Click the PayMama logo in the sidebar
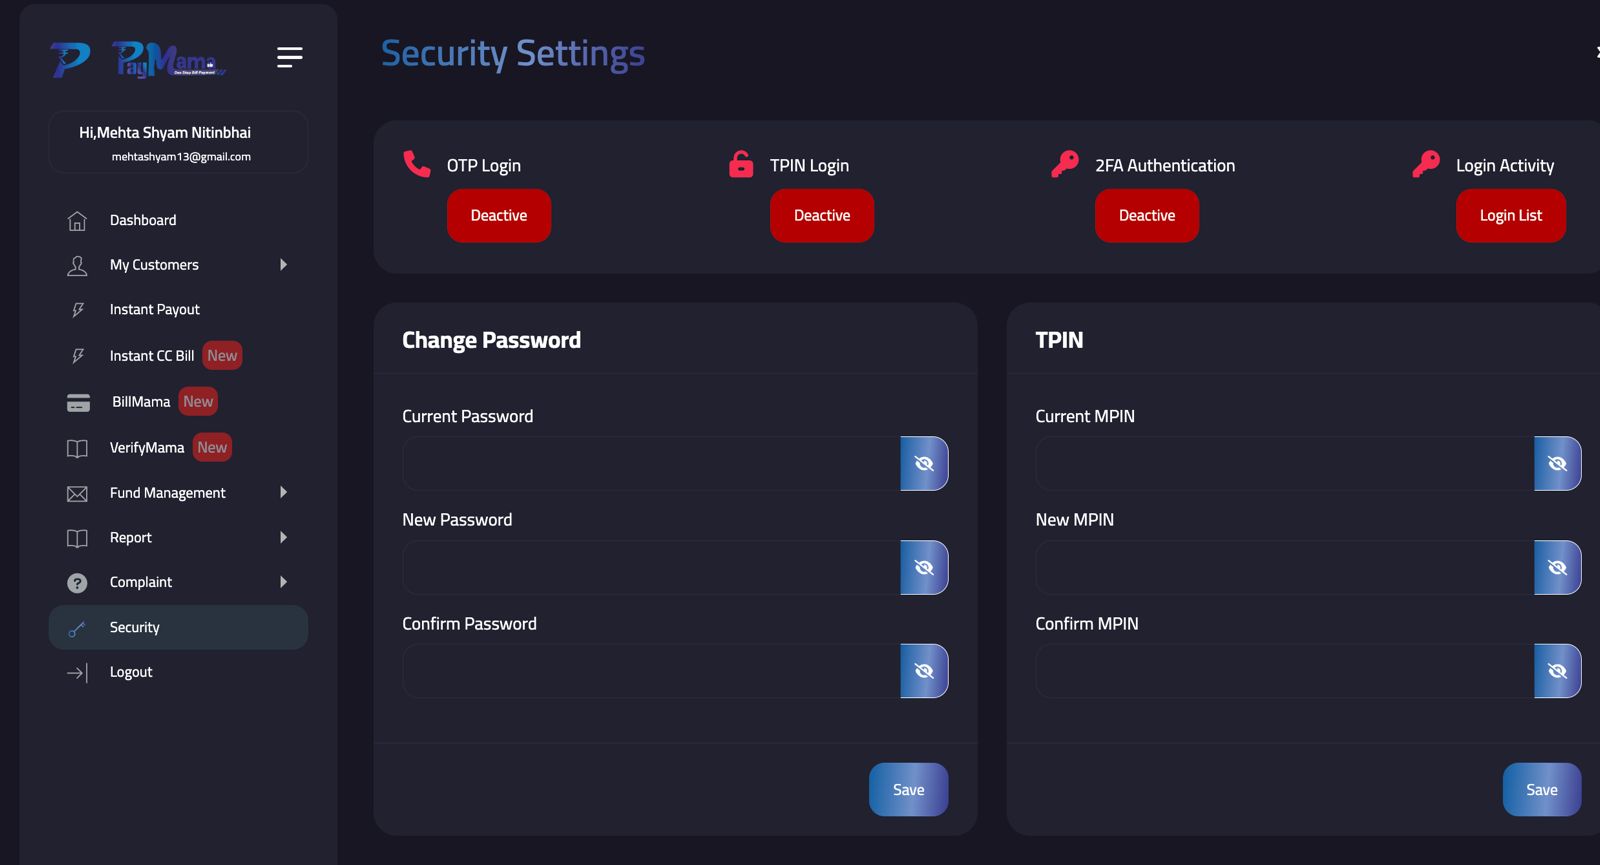This screenshot has height=865, width=1600. pyautogui.click(x=139, y=59)
